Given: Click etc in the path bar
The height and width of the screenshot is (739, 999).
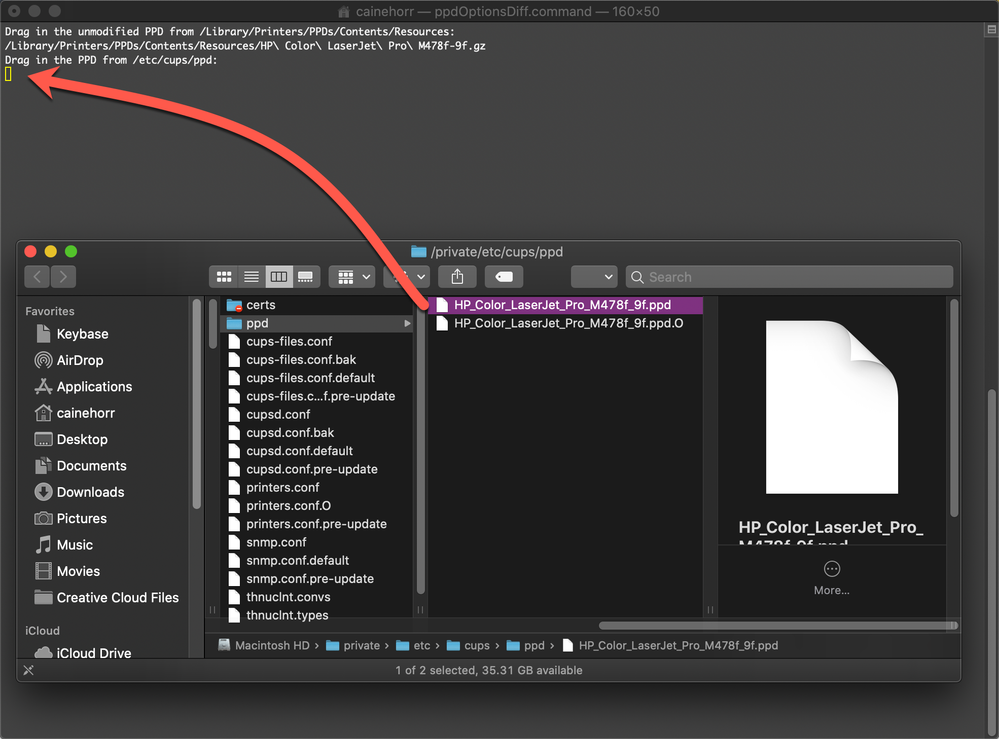Looking at the screenshot, I should (413, 645).
